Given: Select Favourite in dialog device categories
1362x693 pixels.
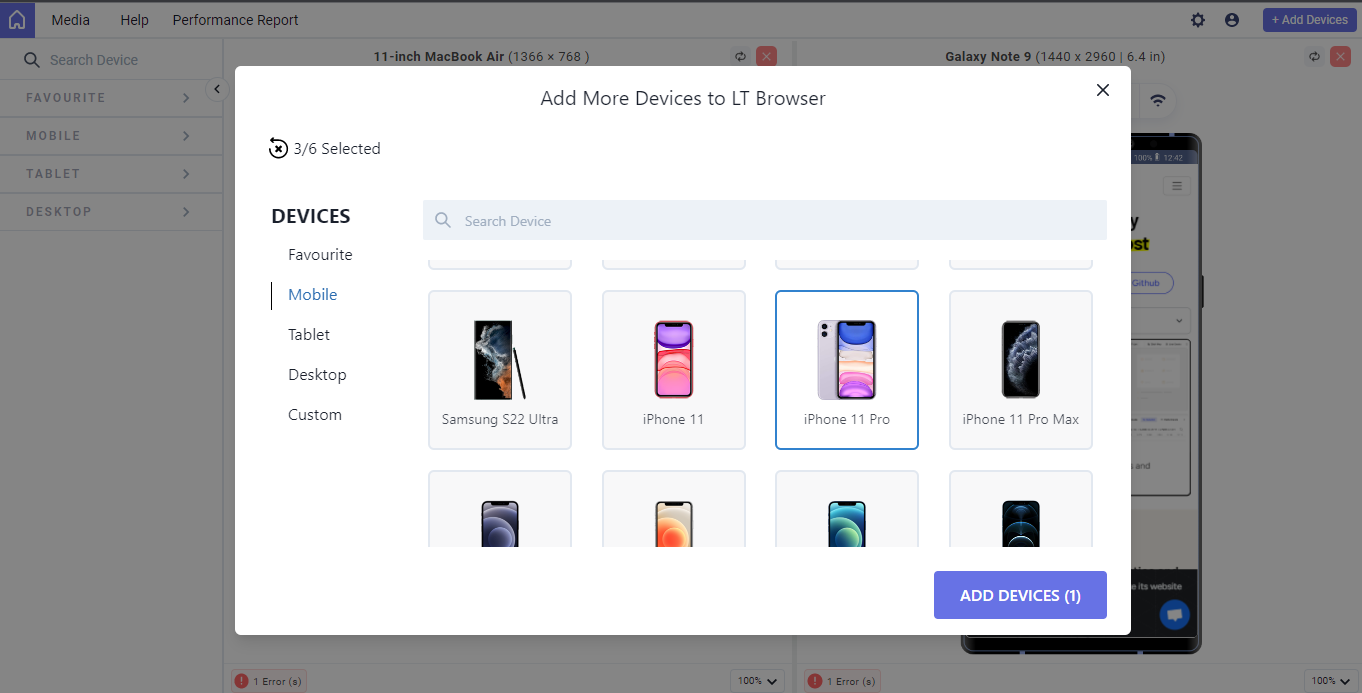Looking at the screenshot, I should tap(320, 255).
